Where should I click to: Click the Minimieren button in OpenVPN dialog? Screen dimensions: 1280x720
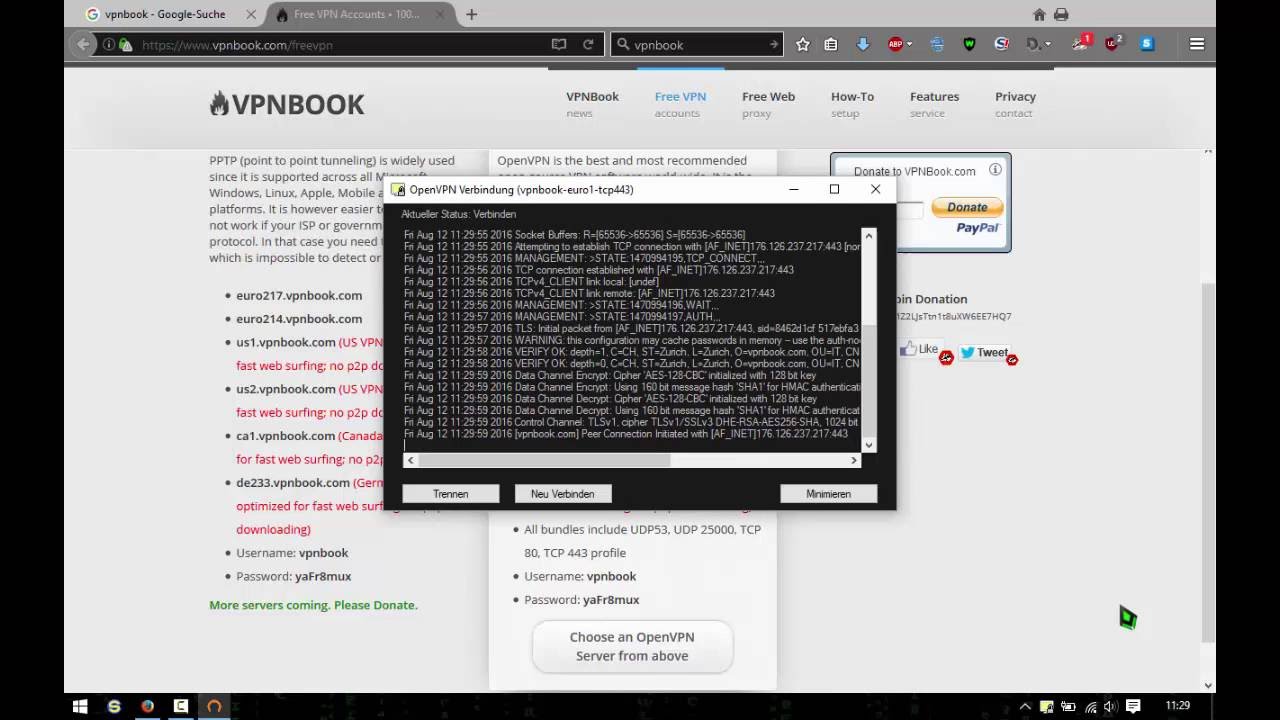click(828, 494)
